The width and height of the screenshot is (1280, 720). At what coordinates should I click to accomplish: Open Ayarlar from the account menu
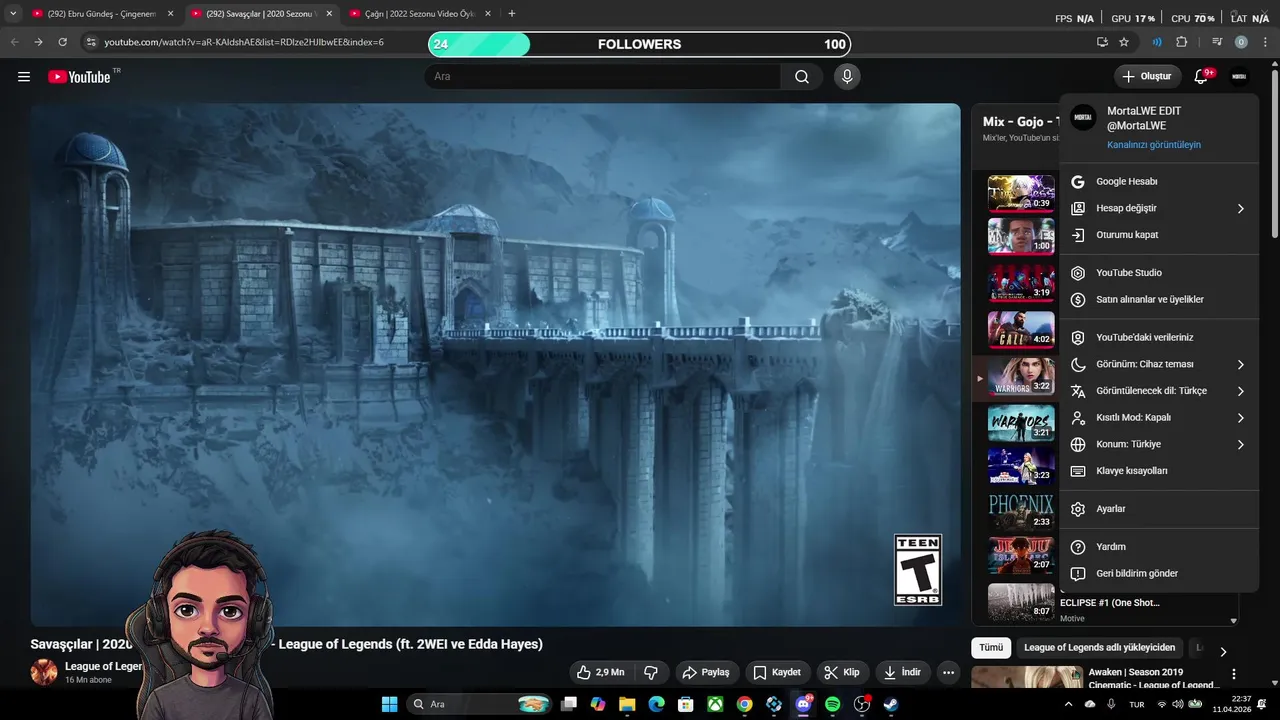point(1159,509)
